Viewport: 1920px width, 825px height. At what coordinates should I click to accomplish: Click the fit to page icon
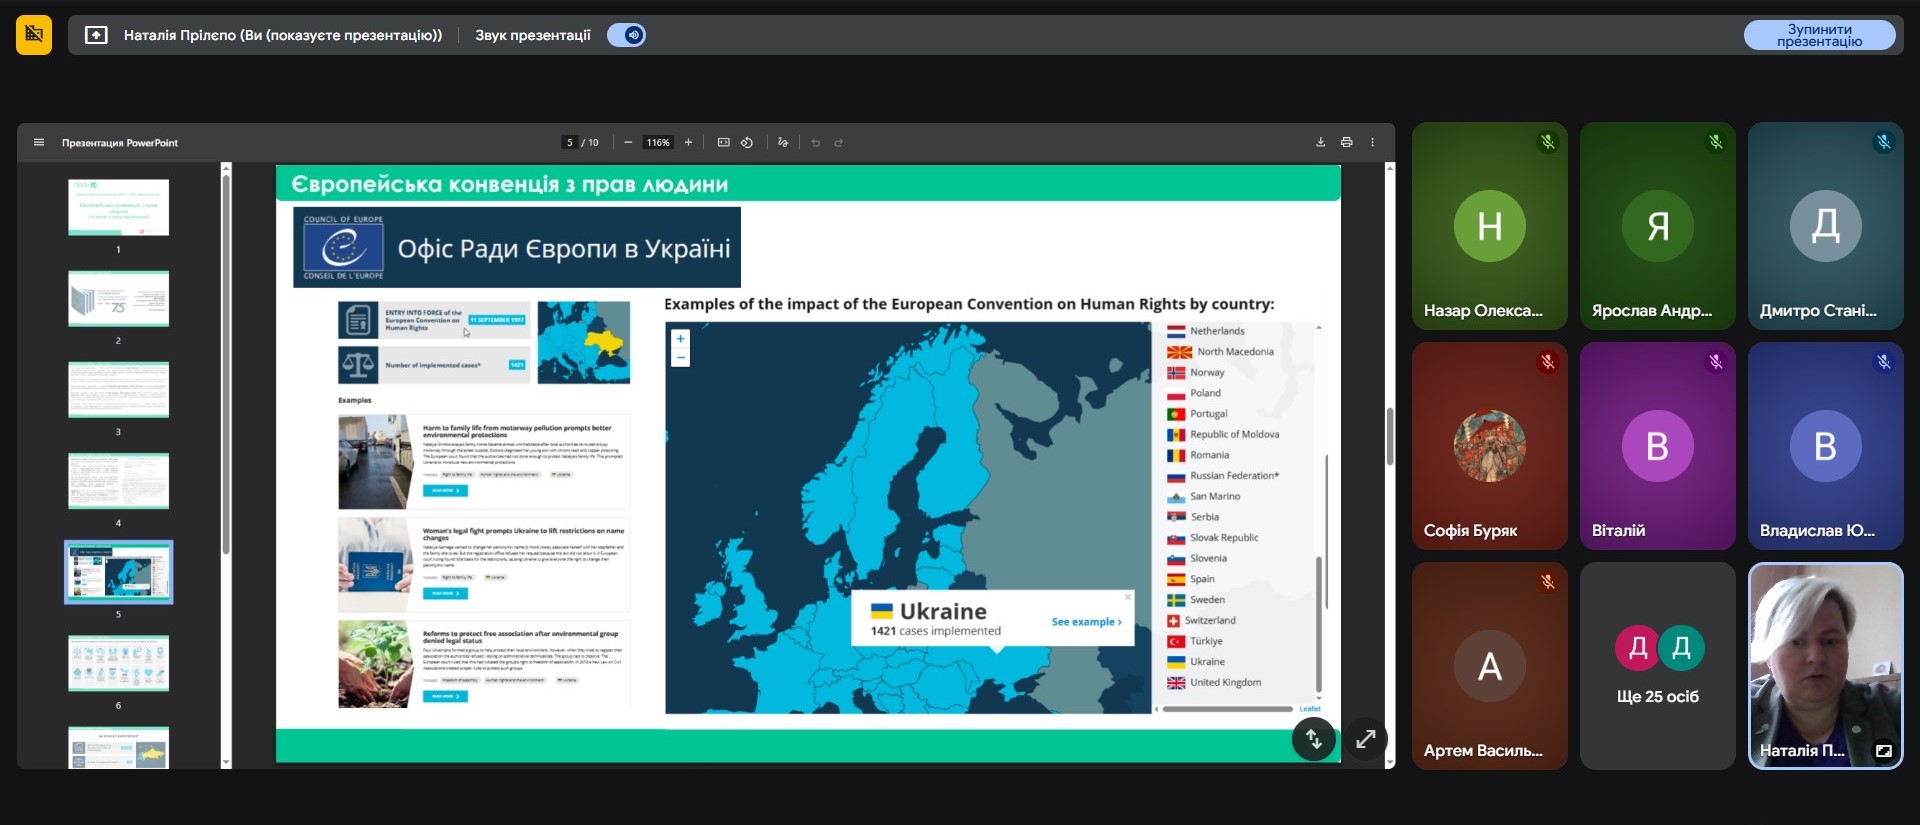(x=723, y=143)
